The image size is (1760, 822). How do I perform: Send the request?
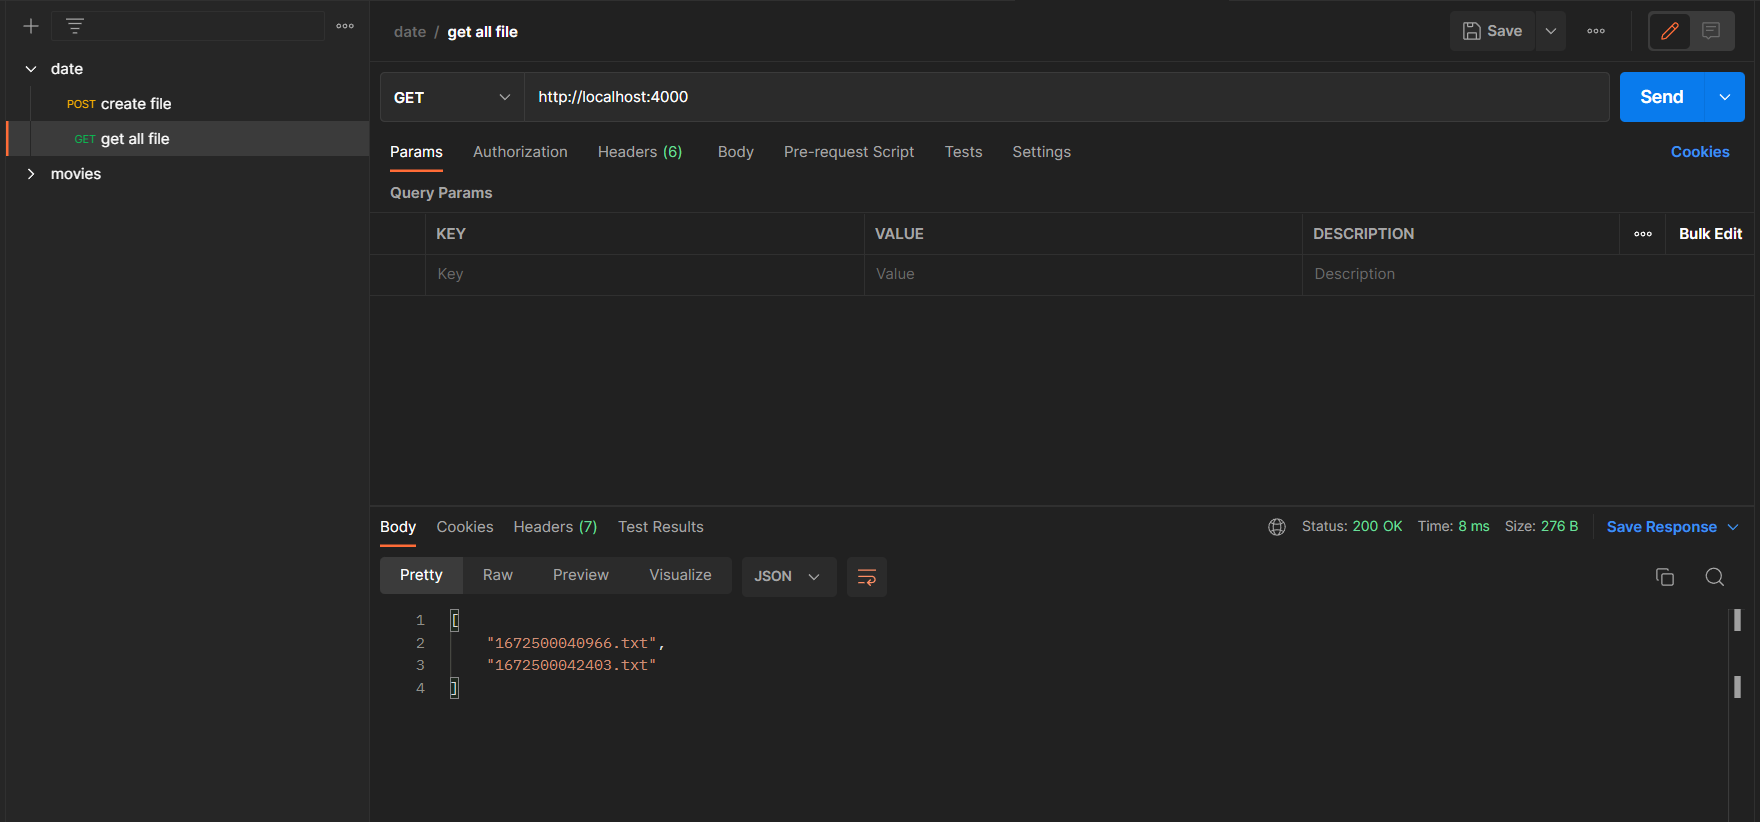1661,97
